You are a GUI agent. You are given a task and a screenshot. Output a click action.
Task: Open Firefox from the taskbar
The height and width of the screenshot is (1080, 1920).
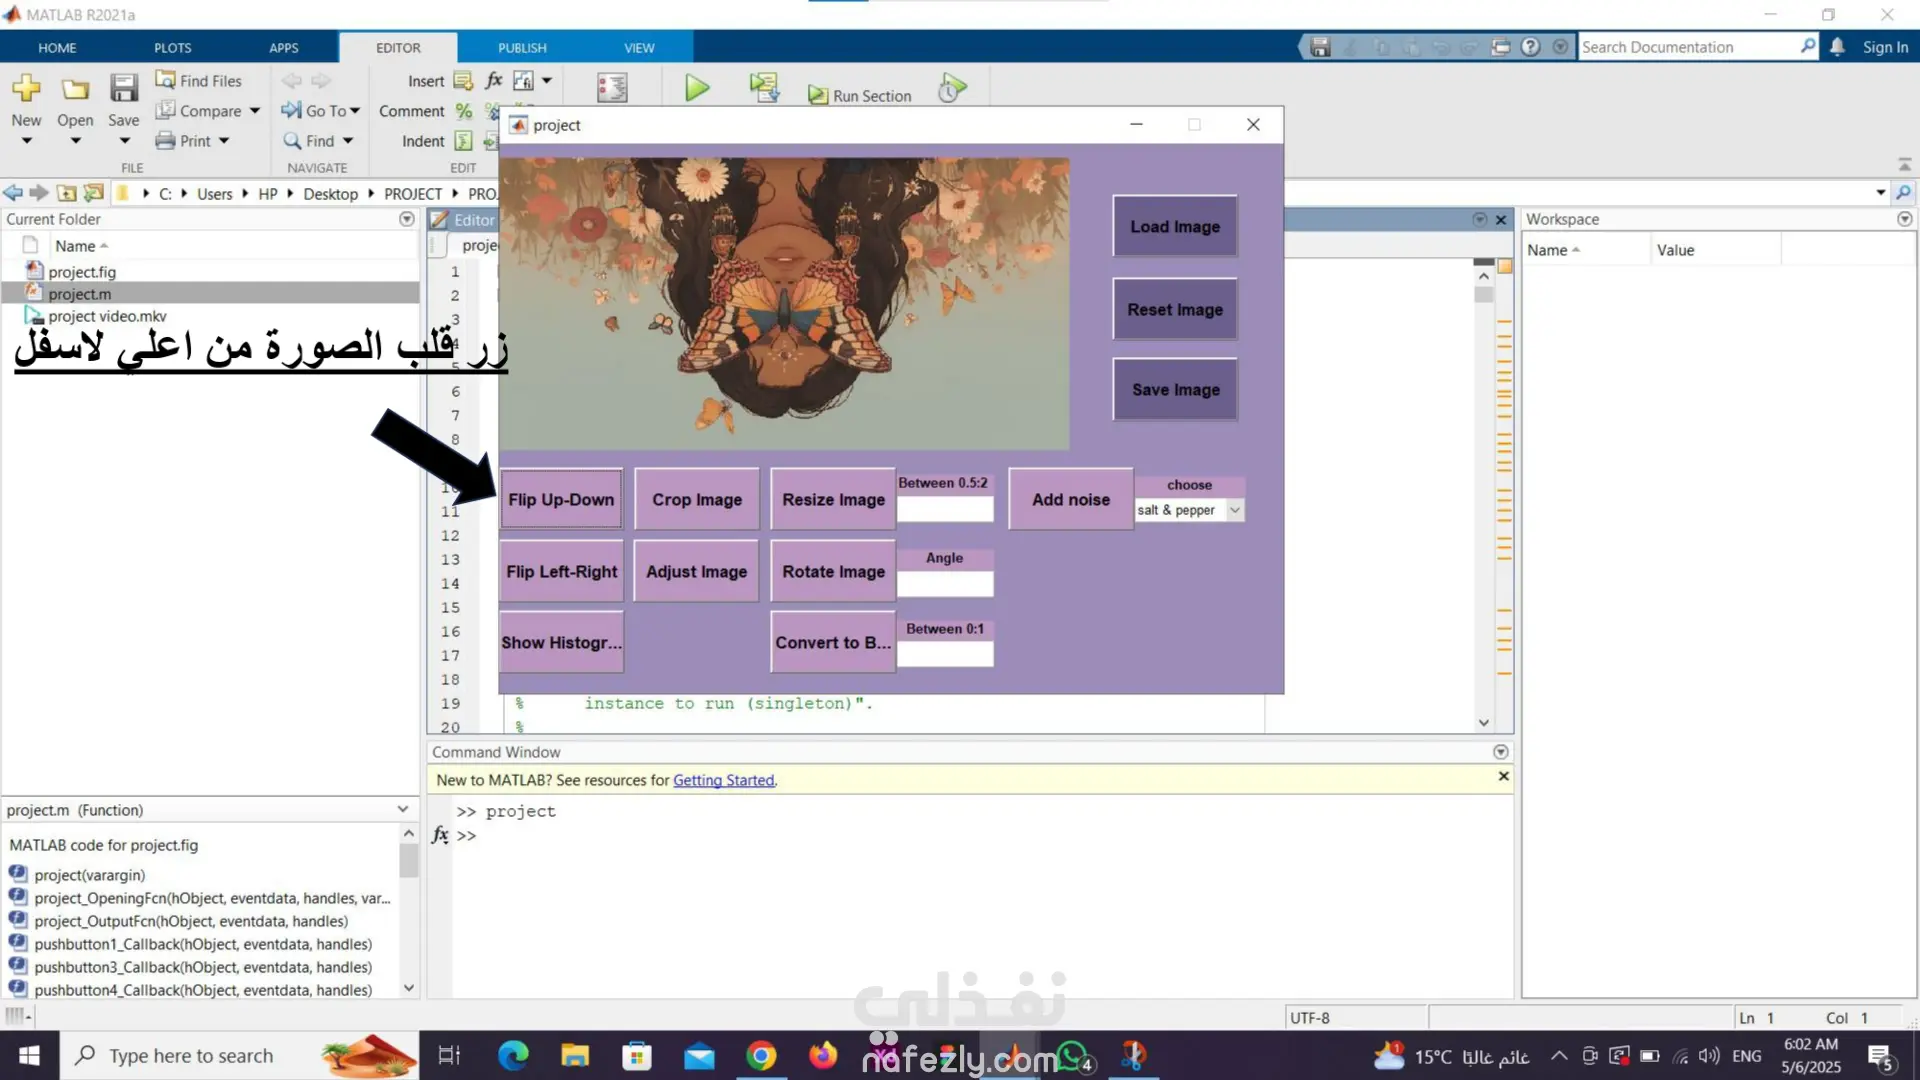823,1055
